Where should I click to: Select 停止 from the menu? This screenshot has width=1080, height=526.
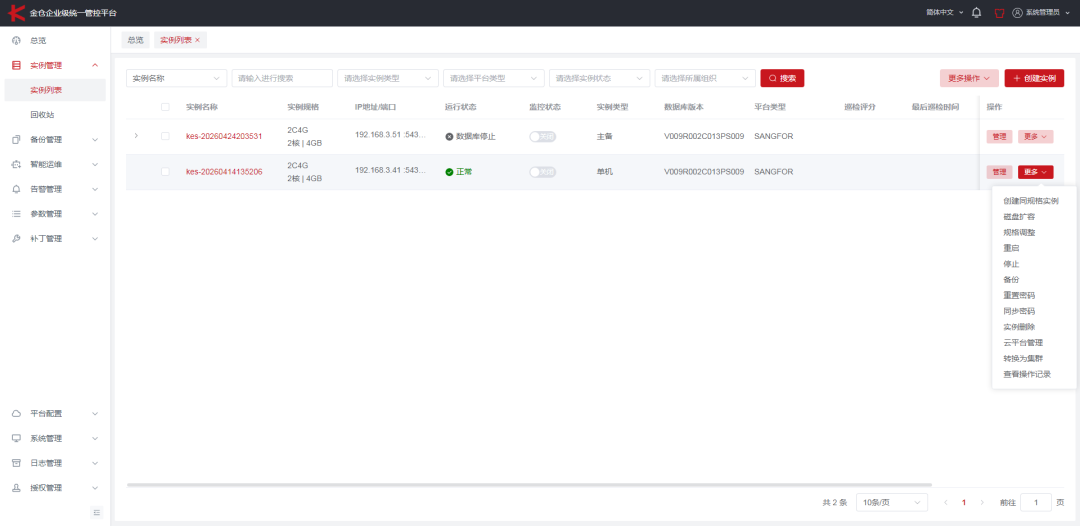pyautogui.click(x=1011, y=264)
